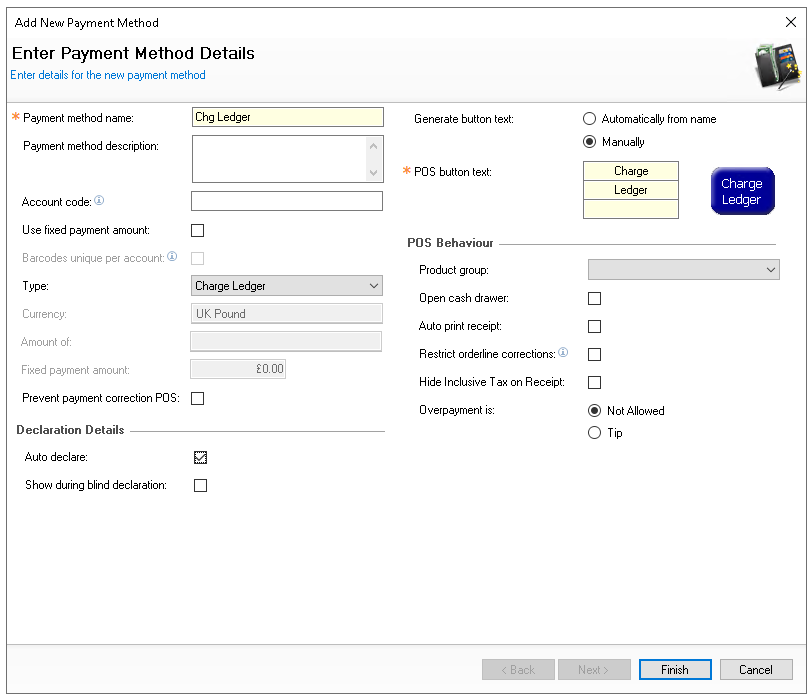The width and height of the screenshot is (811, 697).
Task: Focus the Account code text box
Action: (x=286, y=201)
